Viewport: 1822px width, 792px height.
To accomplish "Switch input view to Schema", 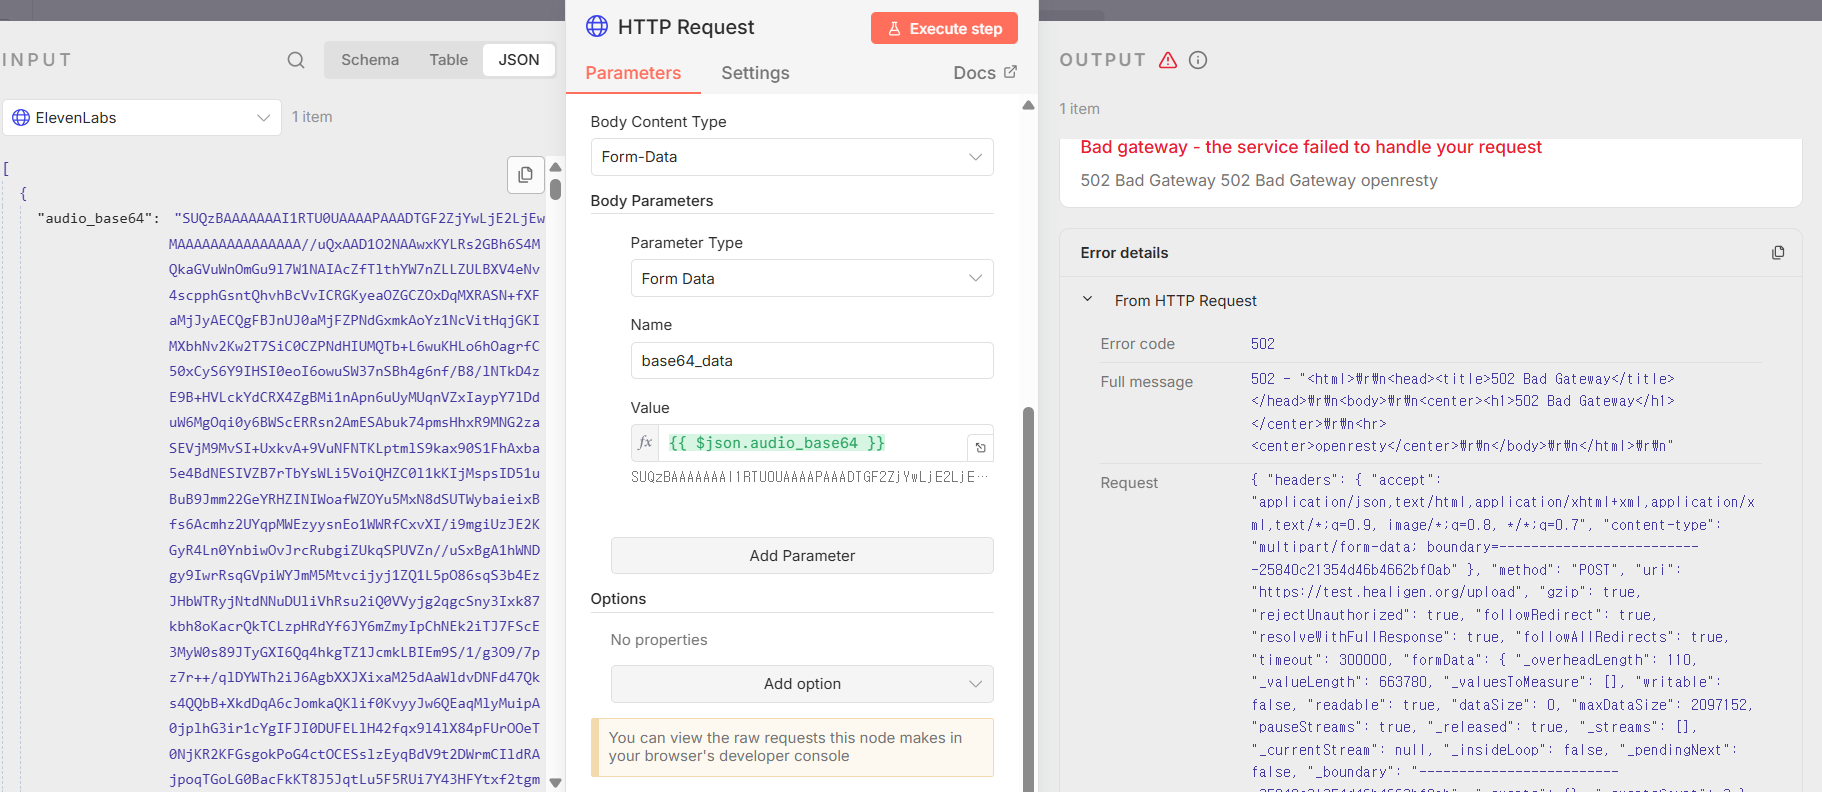I will (x=370, y=60).
